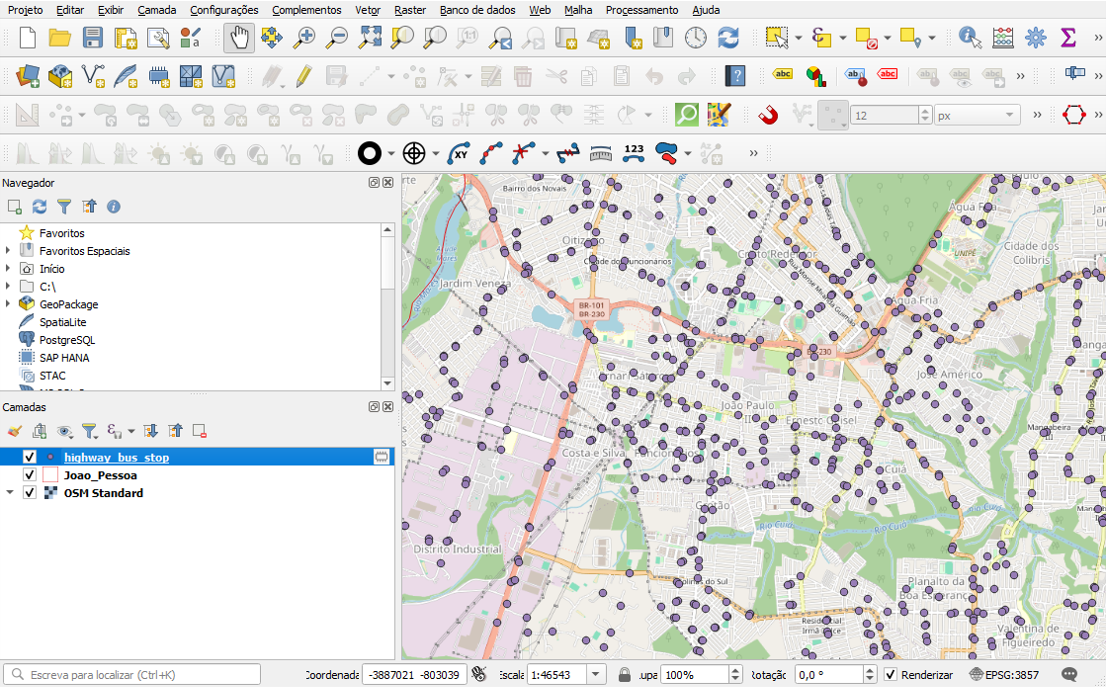
Task: Open the Processing Toolbox gear icon
Action: pos(1036,38)
